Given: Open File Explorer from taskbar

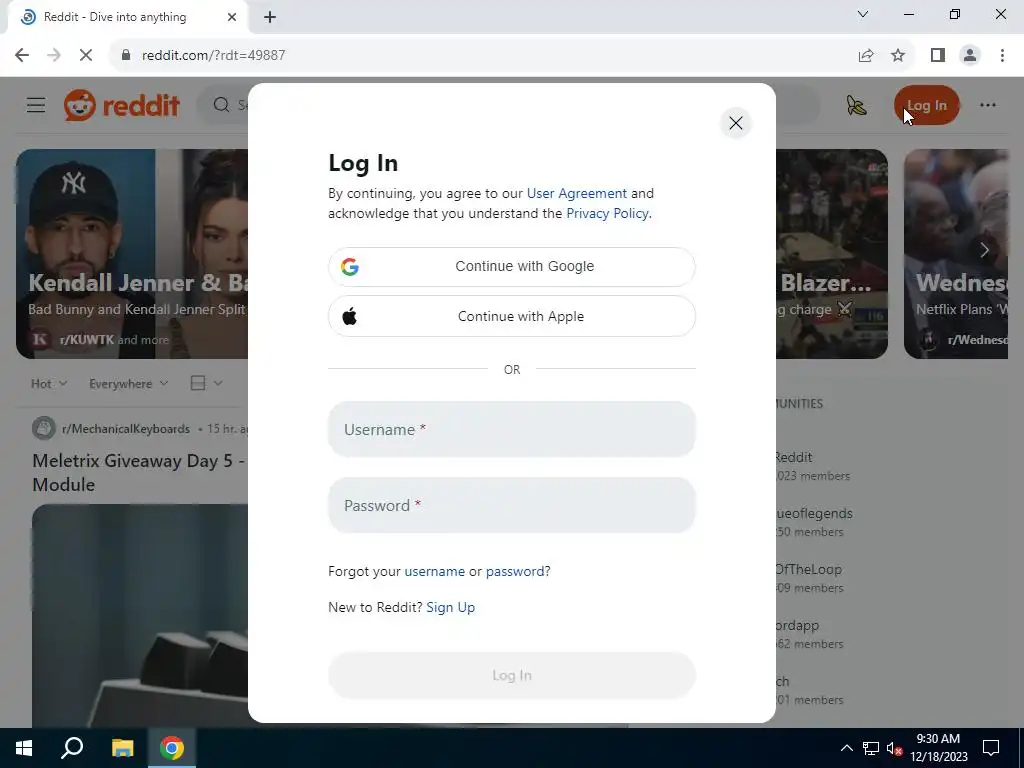Looking at the screenshot, I should [122, 748].
